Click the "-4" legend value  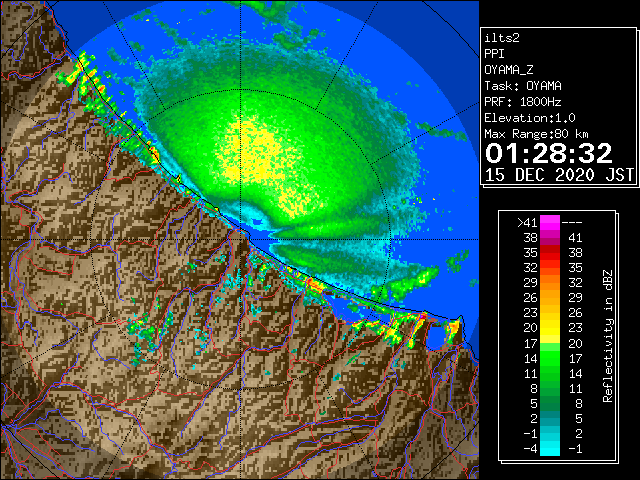tap(530, 449)
